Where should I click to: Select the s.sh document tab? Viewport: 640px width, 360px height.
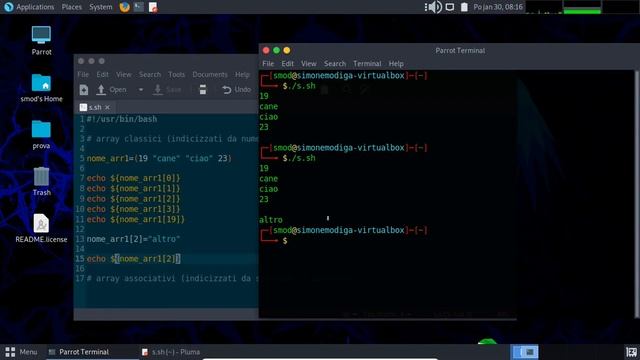(x=95, y=107)
